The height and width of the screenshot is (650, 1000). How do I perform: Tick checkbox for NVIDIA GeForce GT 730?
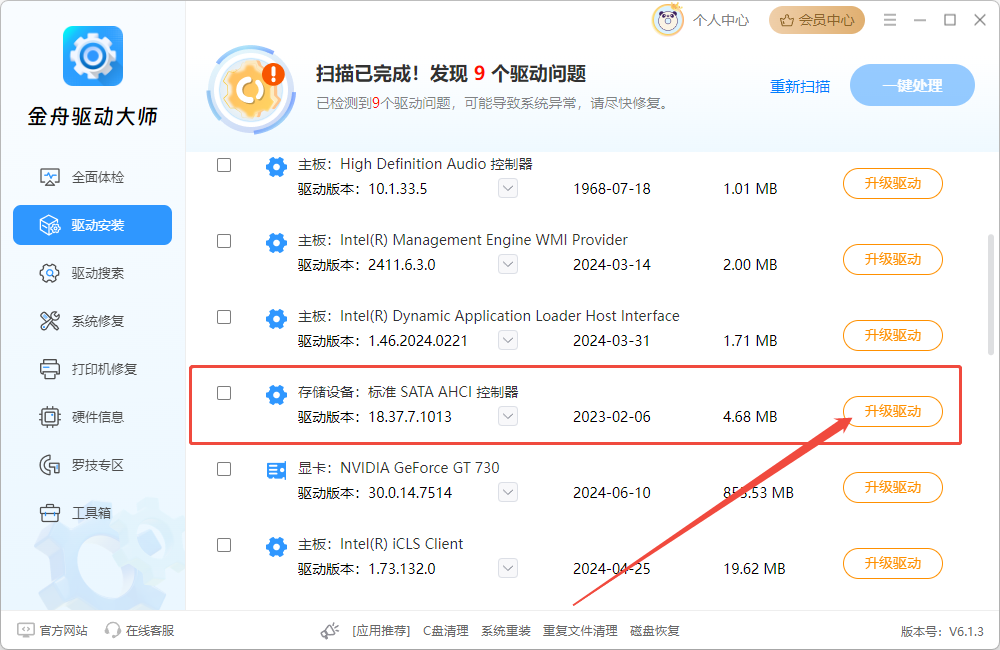pos(224,469)
